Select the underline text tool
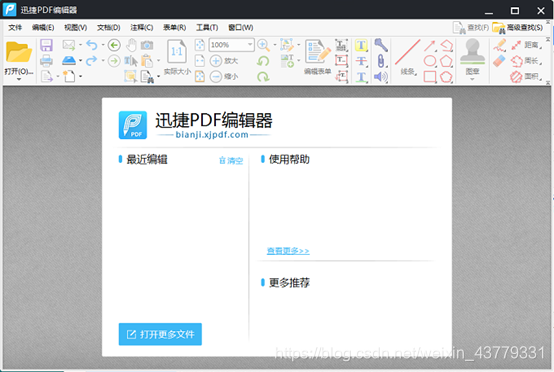554x372 pixels. pyautogui.click(x=361, y=77)
